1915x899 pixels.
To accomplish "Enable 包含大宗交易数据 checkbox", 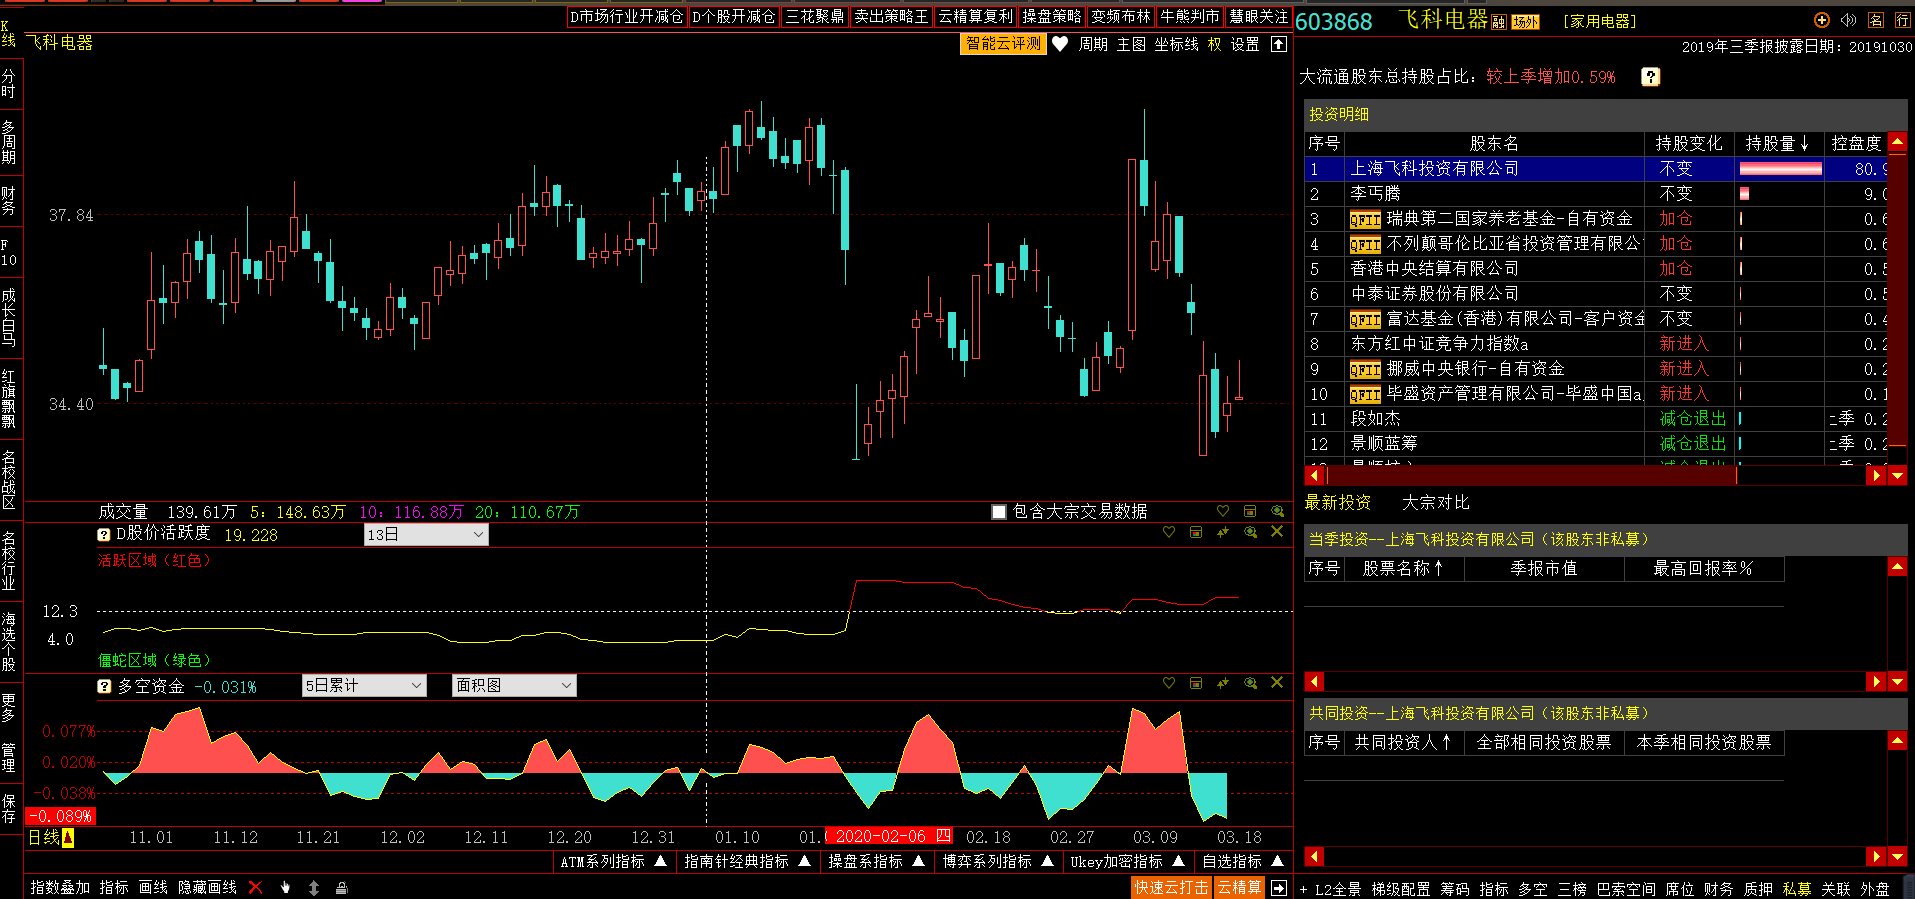I will tap(998, 512).
